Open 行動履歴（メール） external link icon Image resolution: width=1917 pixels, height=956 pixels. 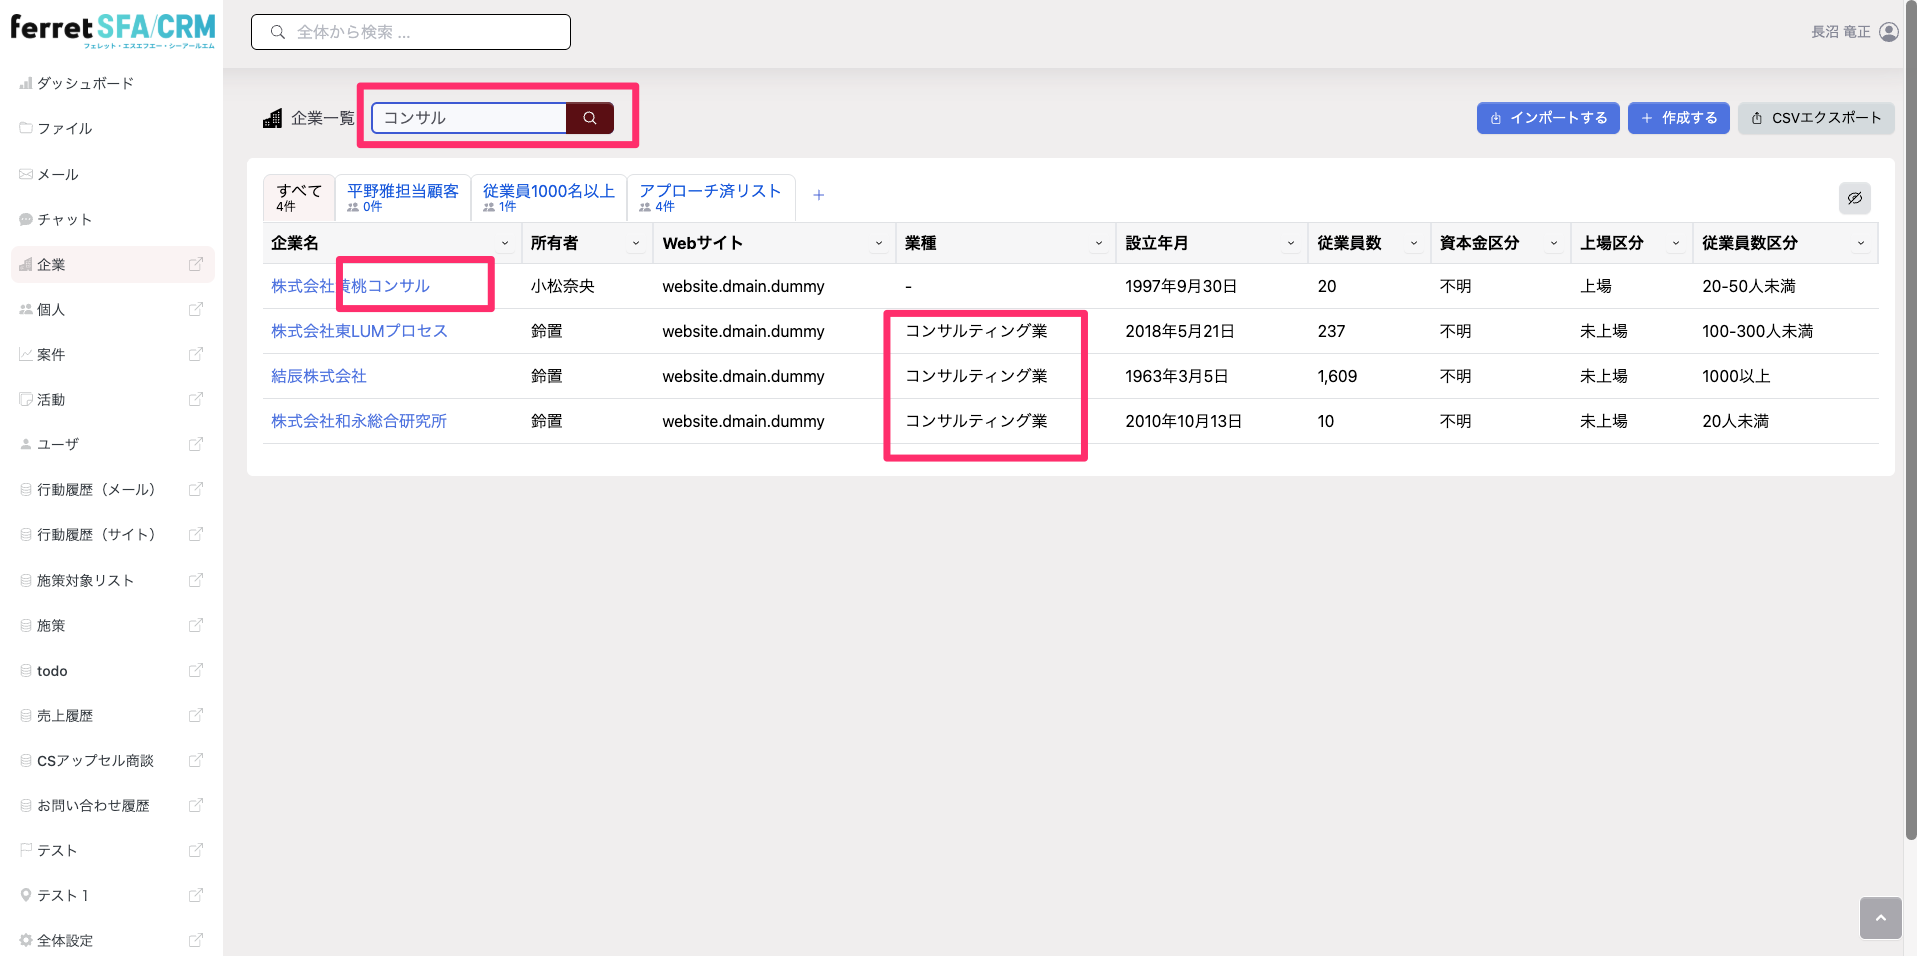click(x=196, y=489)
